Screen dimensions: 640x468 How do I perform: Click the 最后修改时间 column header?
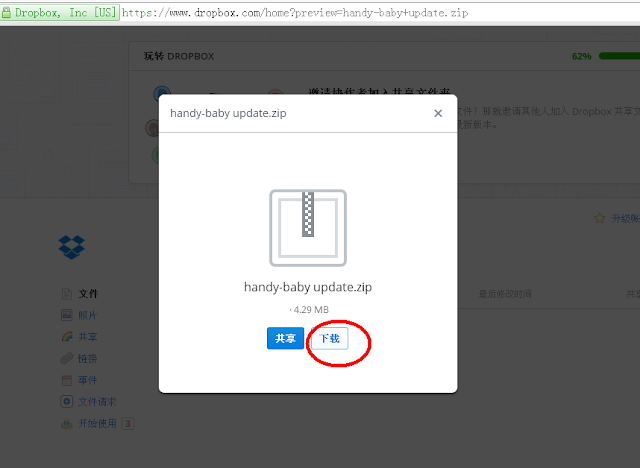[x=505, y=294]
